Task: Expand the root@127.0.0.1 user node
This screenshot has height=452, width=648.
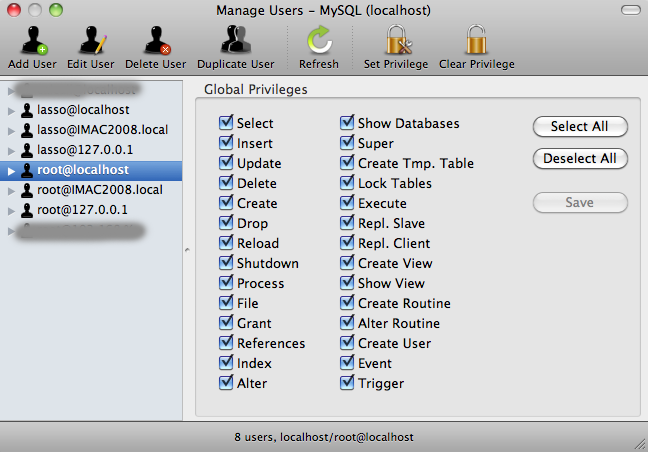Action: (x=12, y=211)
